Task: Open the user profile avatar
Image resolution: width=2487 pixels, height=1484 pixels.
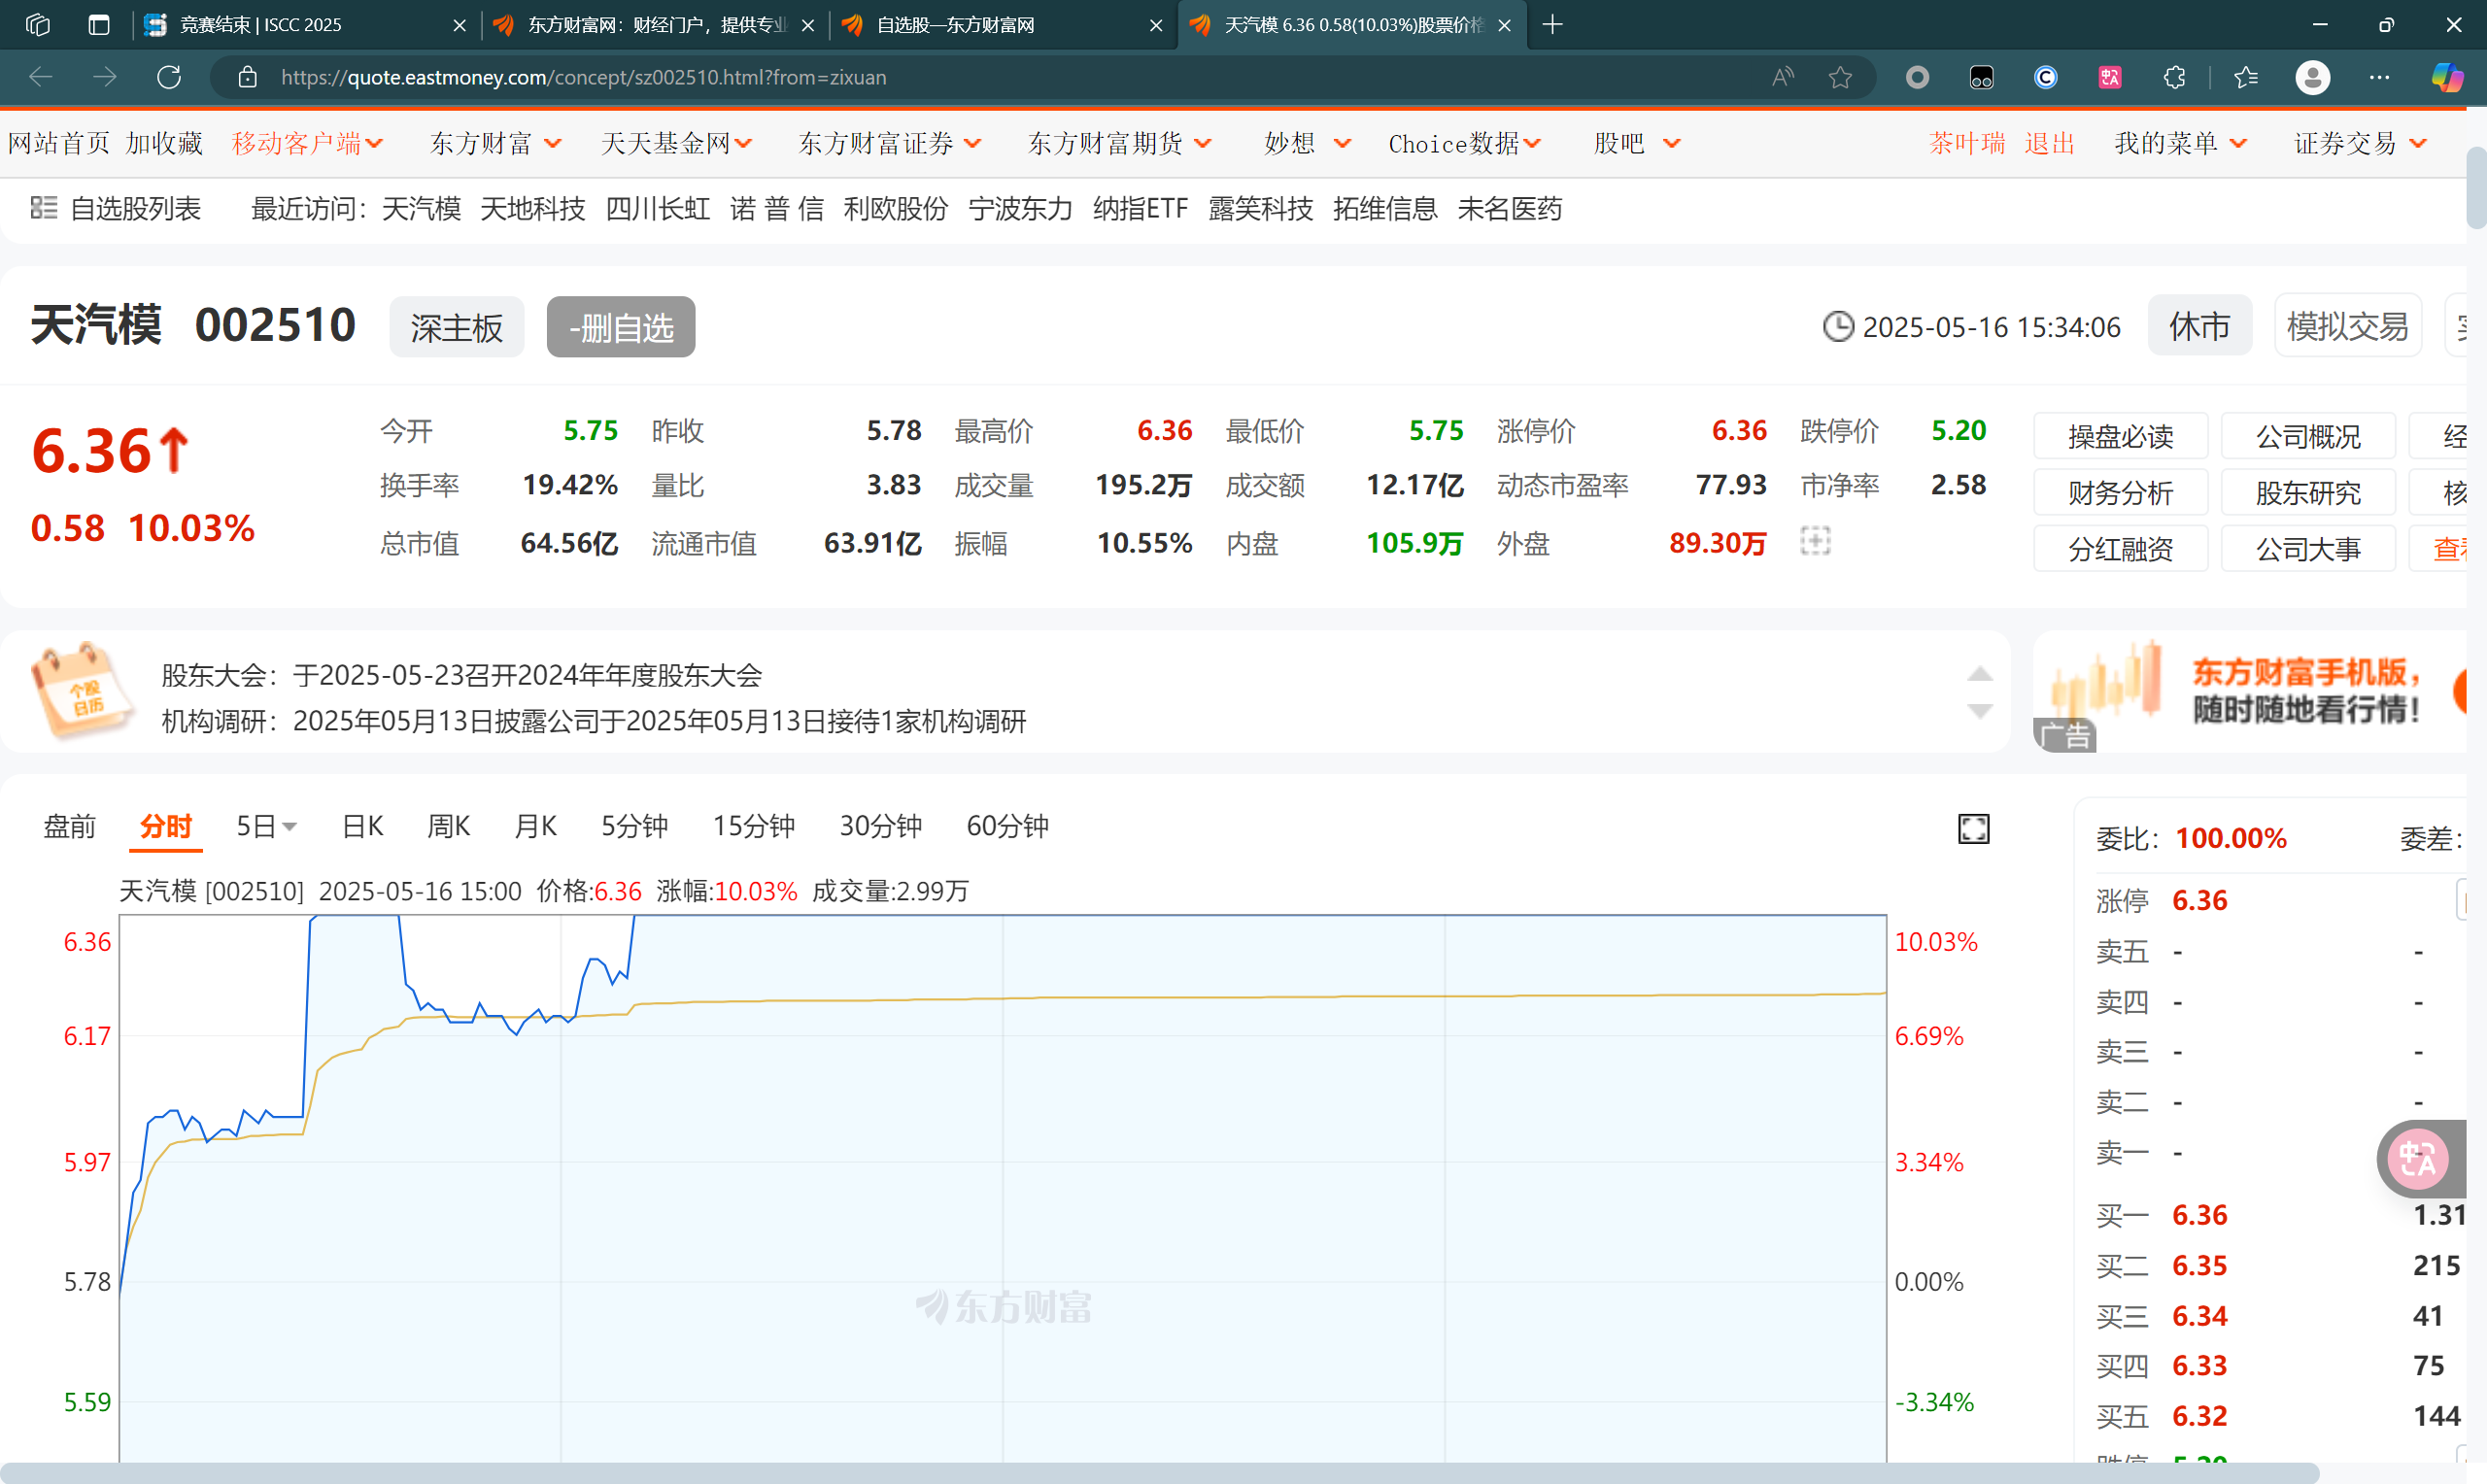Action: click(x=2312, y=77)
